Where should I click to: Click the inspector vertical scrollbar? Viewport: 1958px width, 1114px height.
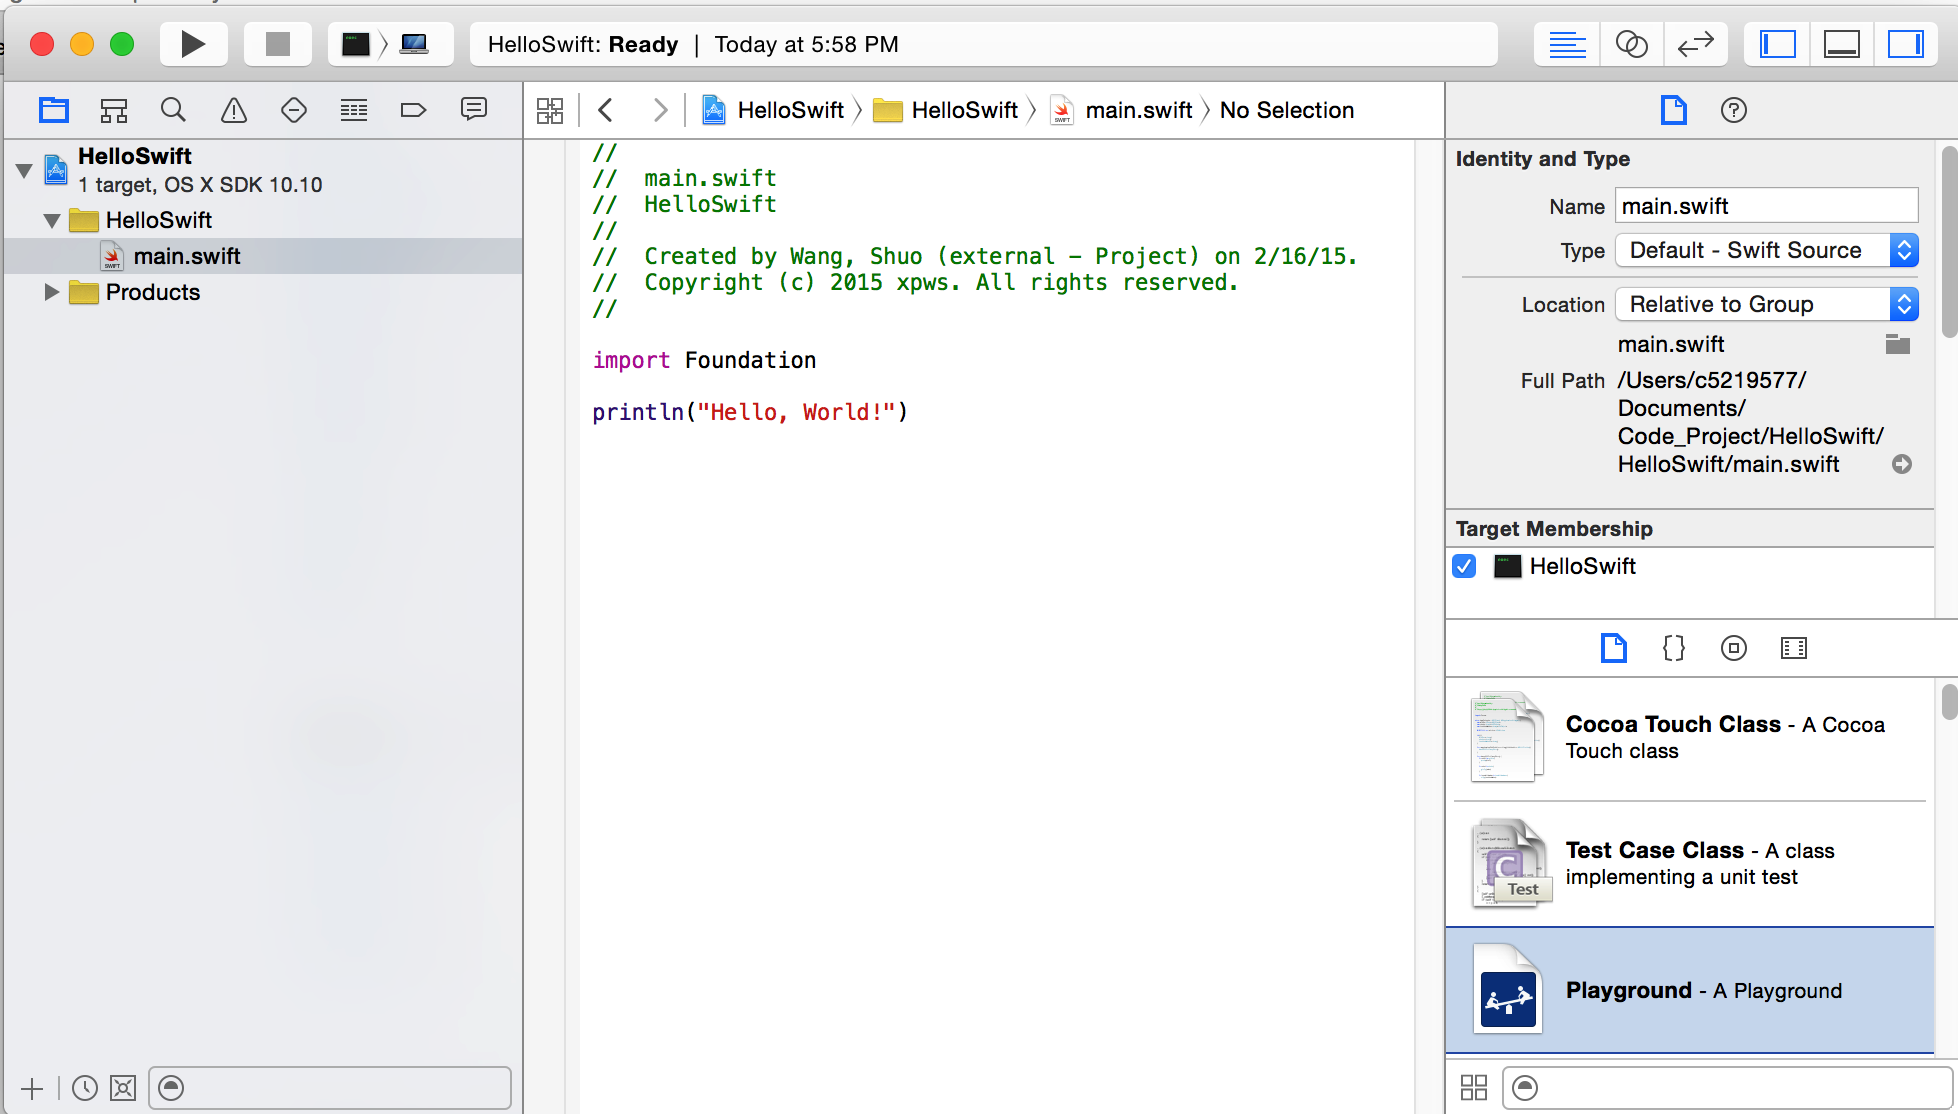click(1948, 242)
